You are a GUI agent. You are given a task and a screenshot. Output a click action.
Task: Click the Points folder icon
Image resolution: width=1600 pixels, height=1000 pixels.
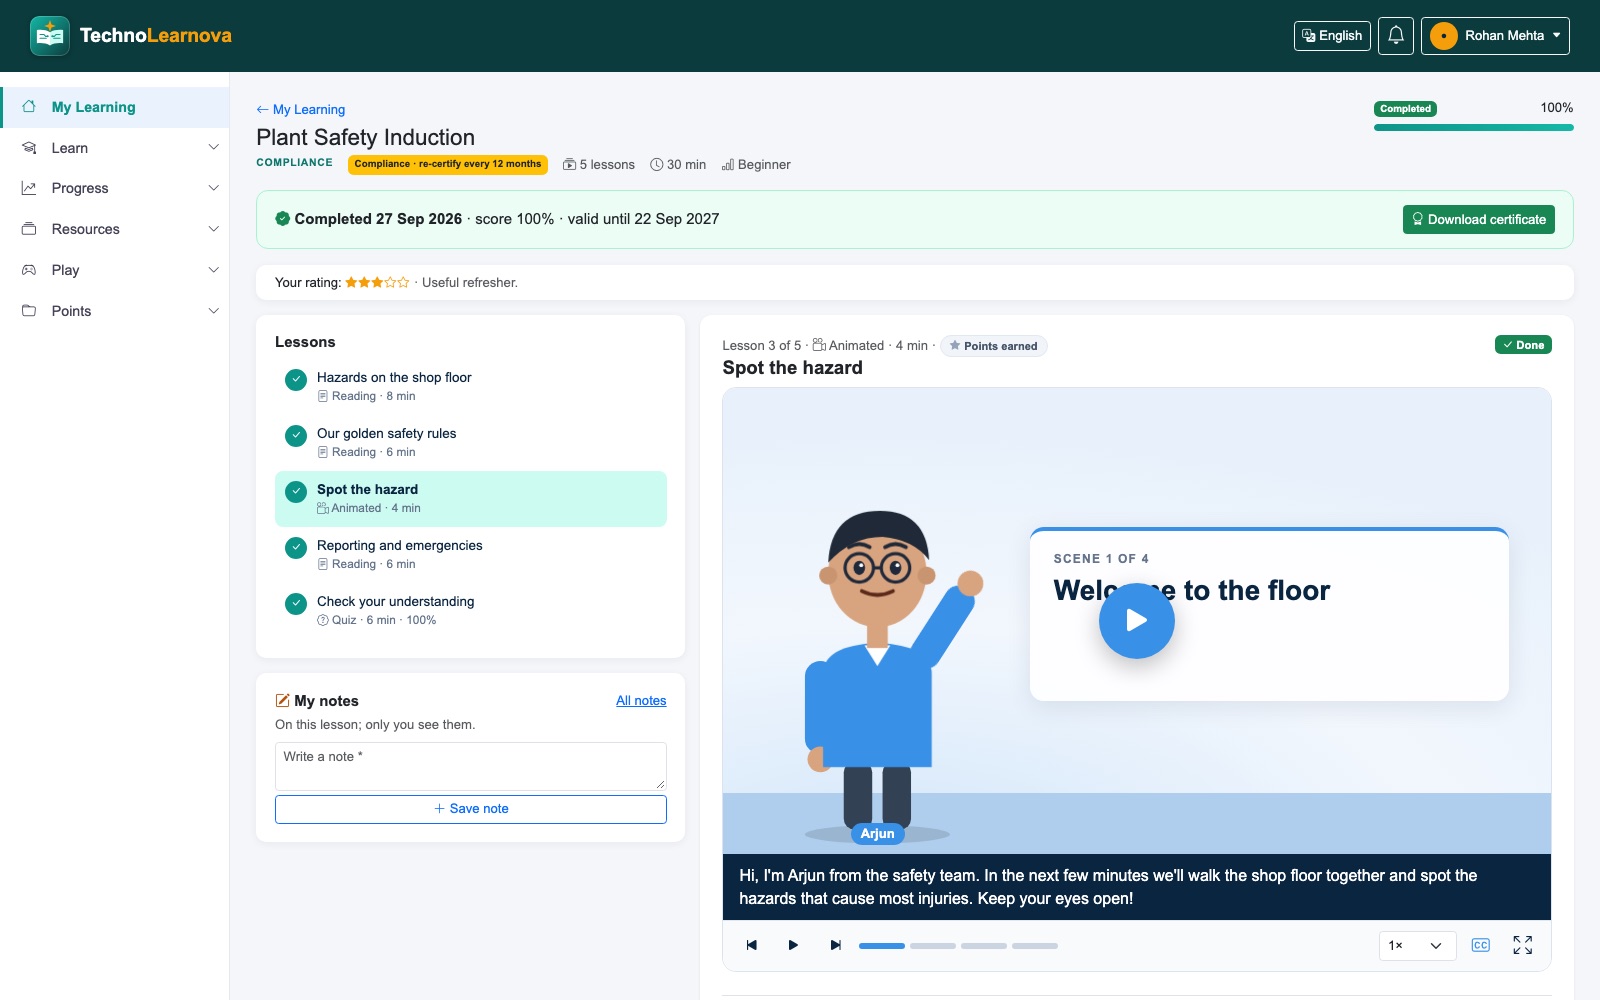click(29, 311)
